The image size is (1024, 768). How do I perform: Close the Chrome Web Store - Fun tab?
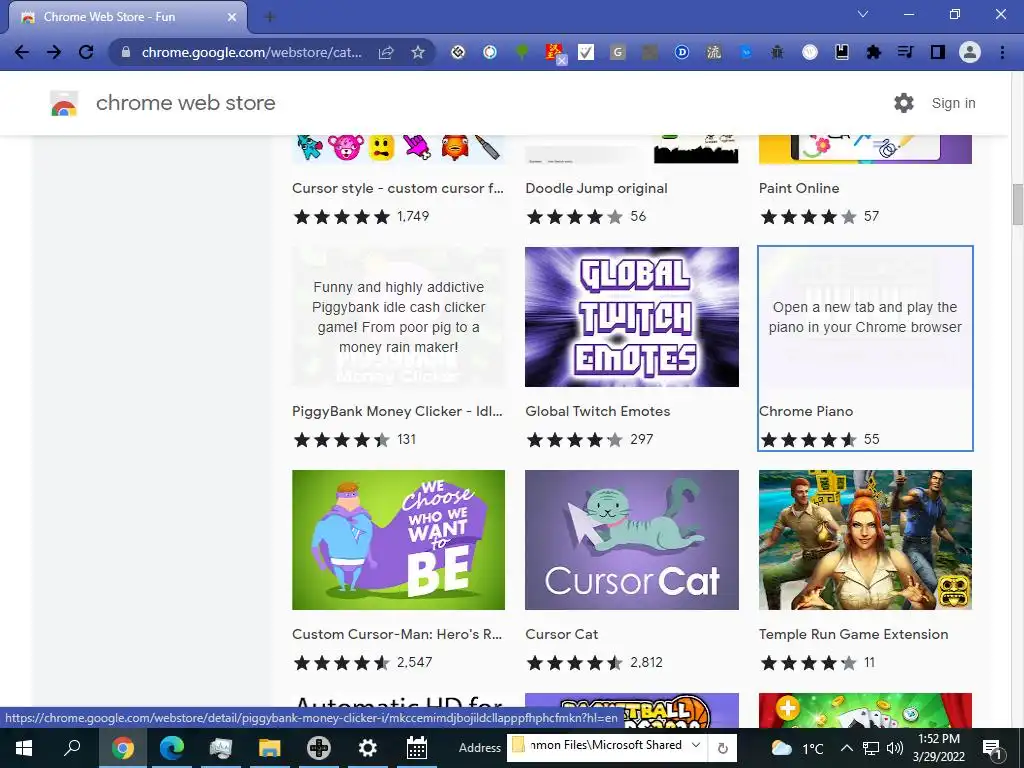tap(232, 17)
